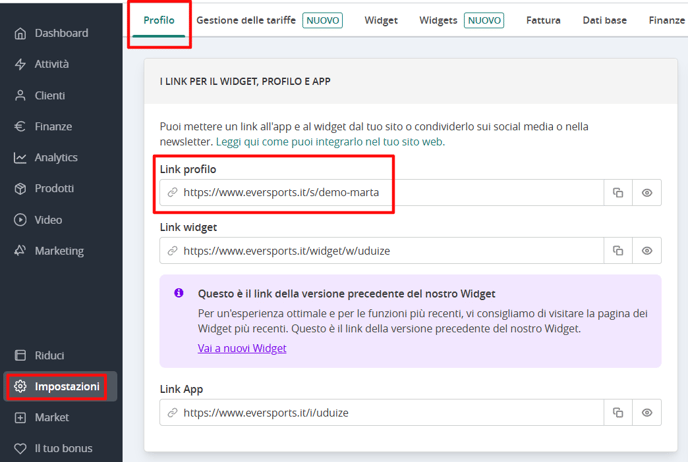This screenshot has height=462, width=688.
Task: Click the Clienti person icon
Action: (x=20, y=96)
